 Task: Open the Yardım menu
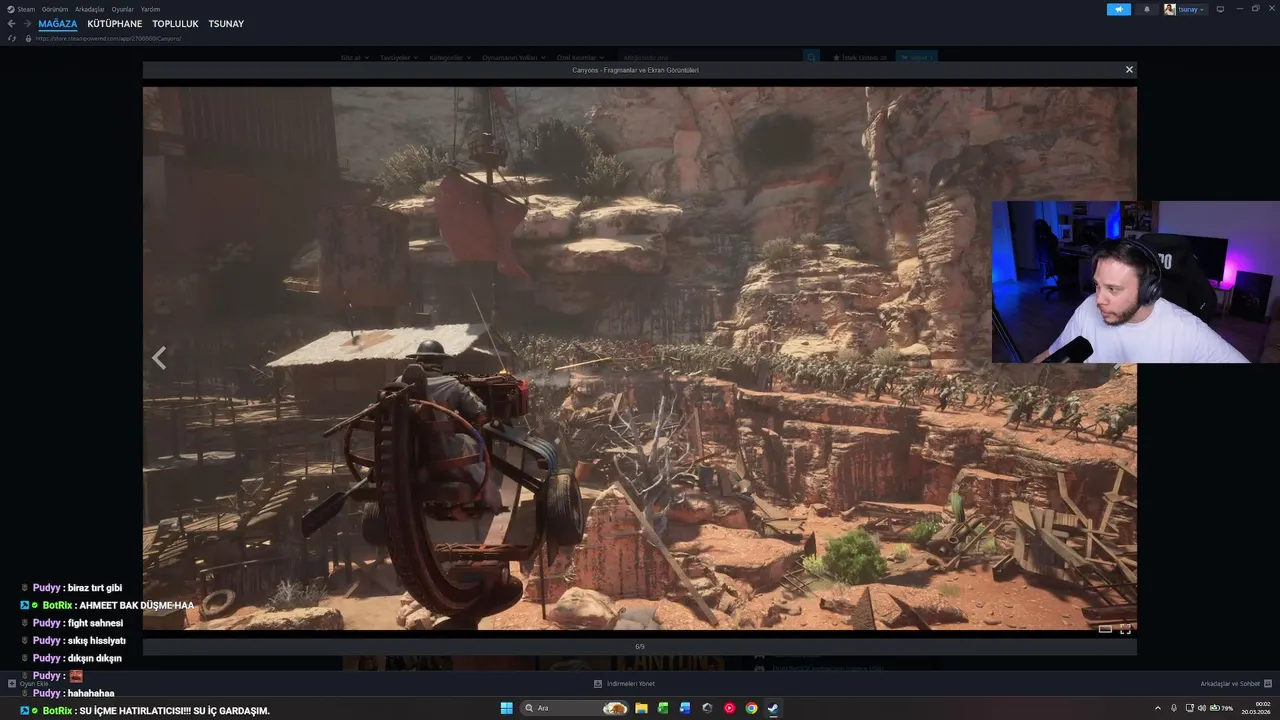tap(150, 9)
